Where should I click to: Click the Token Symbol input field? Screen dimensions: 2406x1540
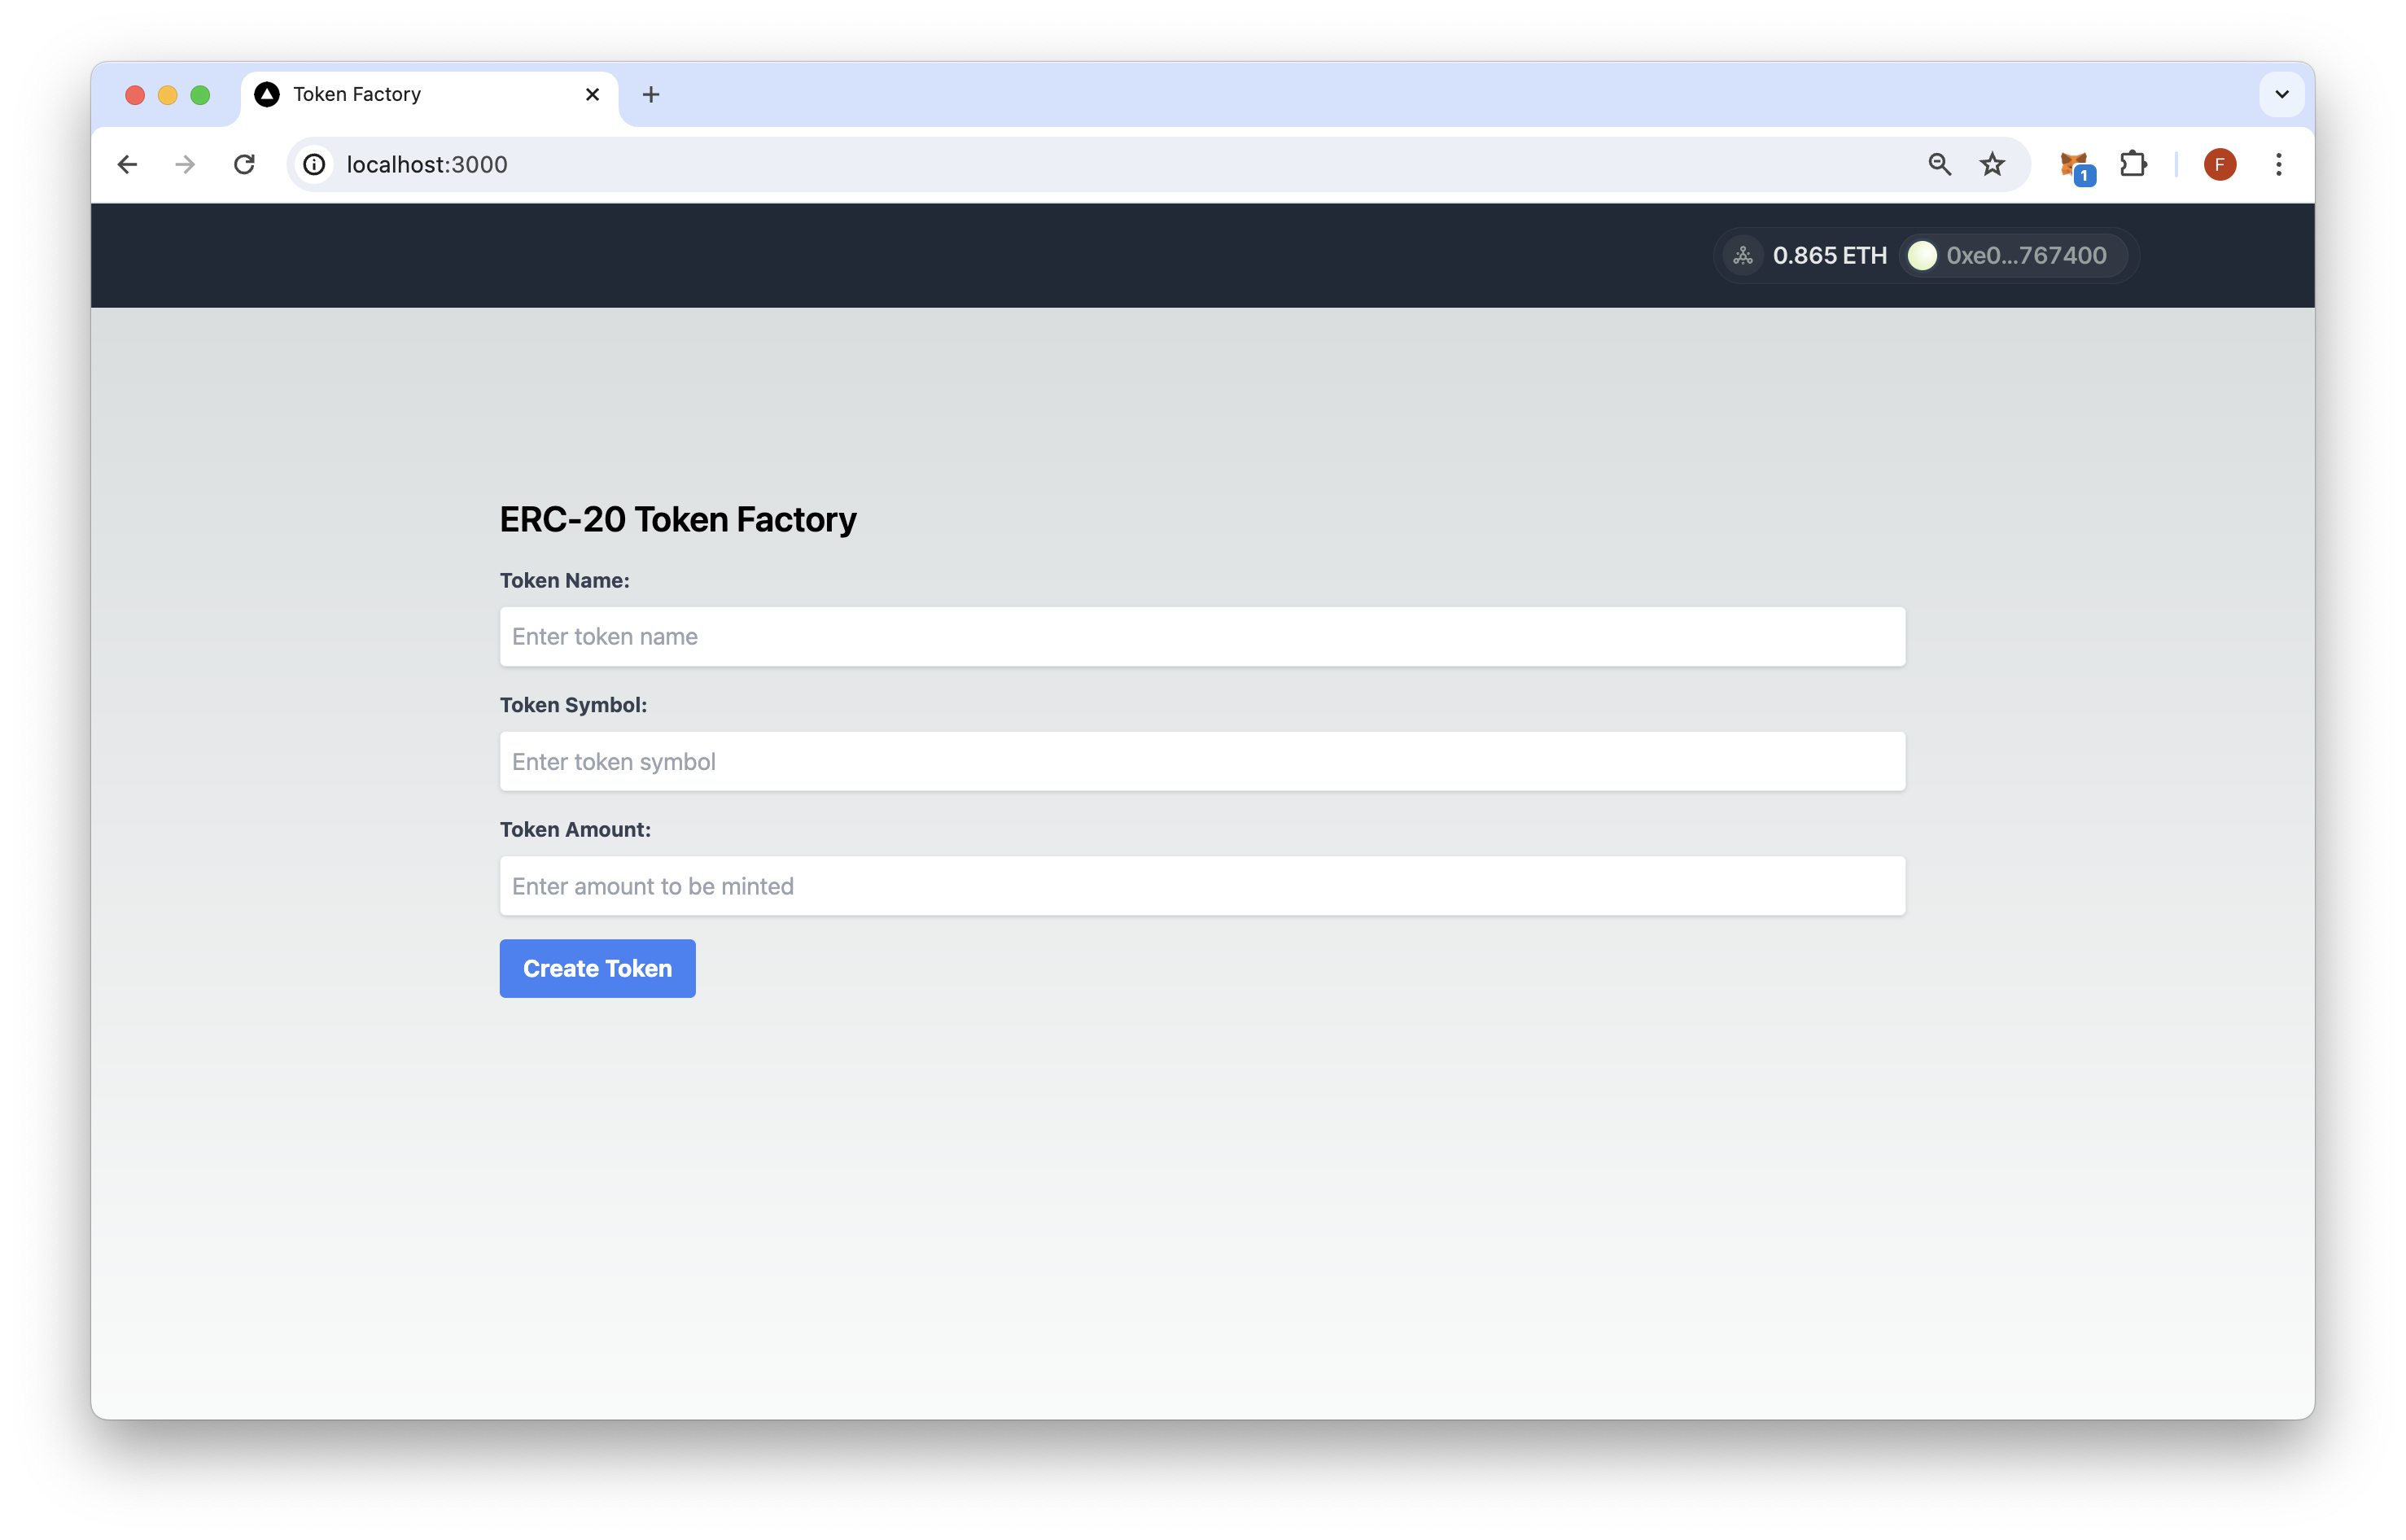[x=1202, y=762]
